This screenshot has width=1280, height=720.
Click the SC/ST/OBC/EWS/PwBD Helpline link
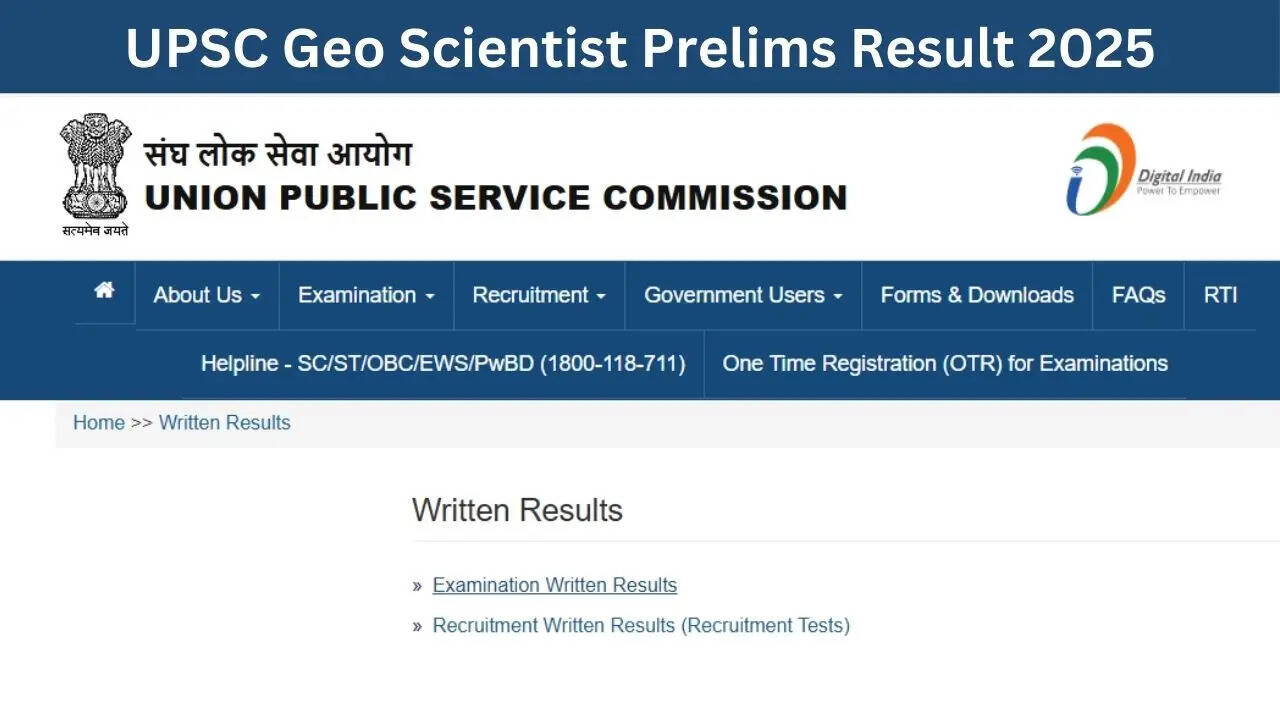(443, 363)
